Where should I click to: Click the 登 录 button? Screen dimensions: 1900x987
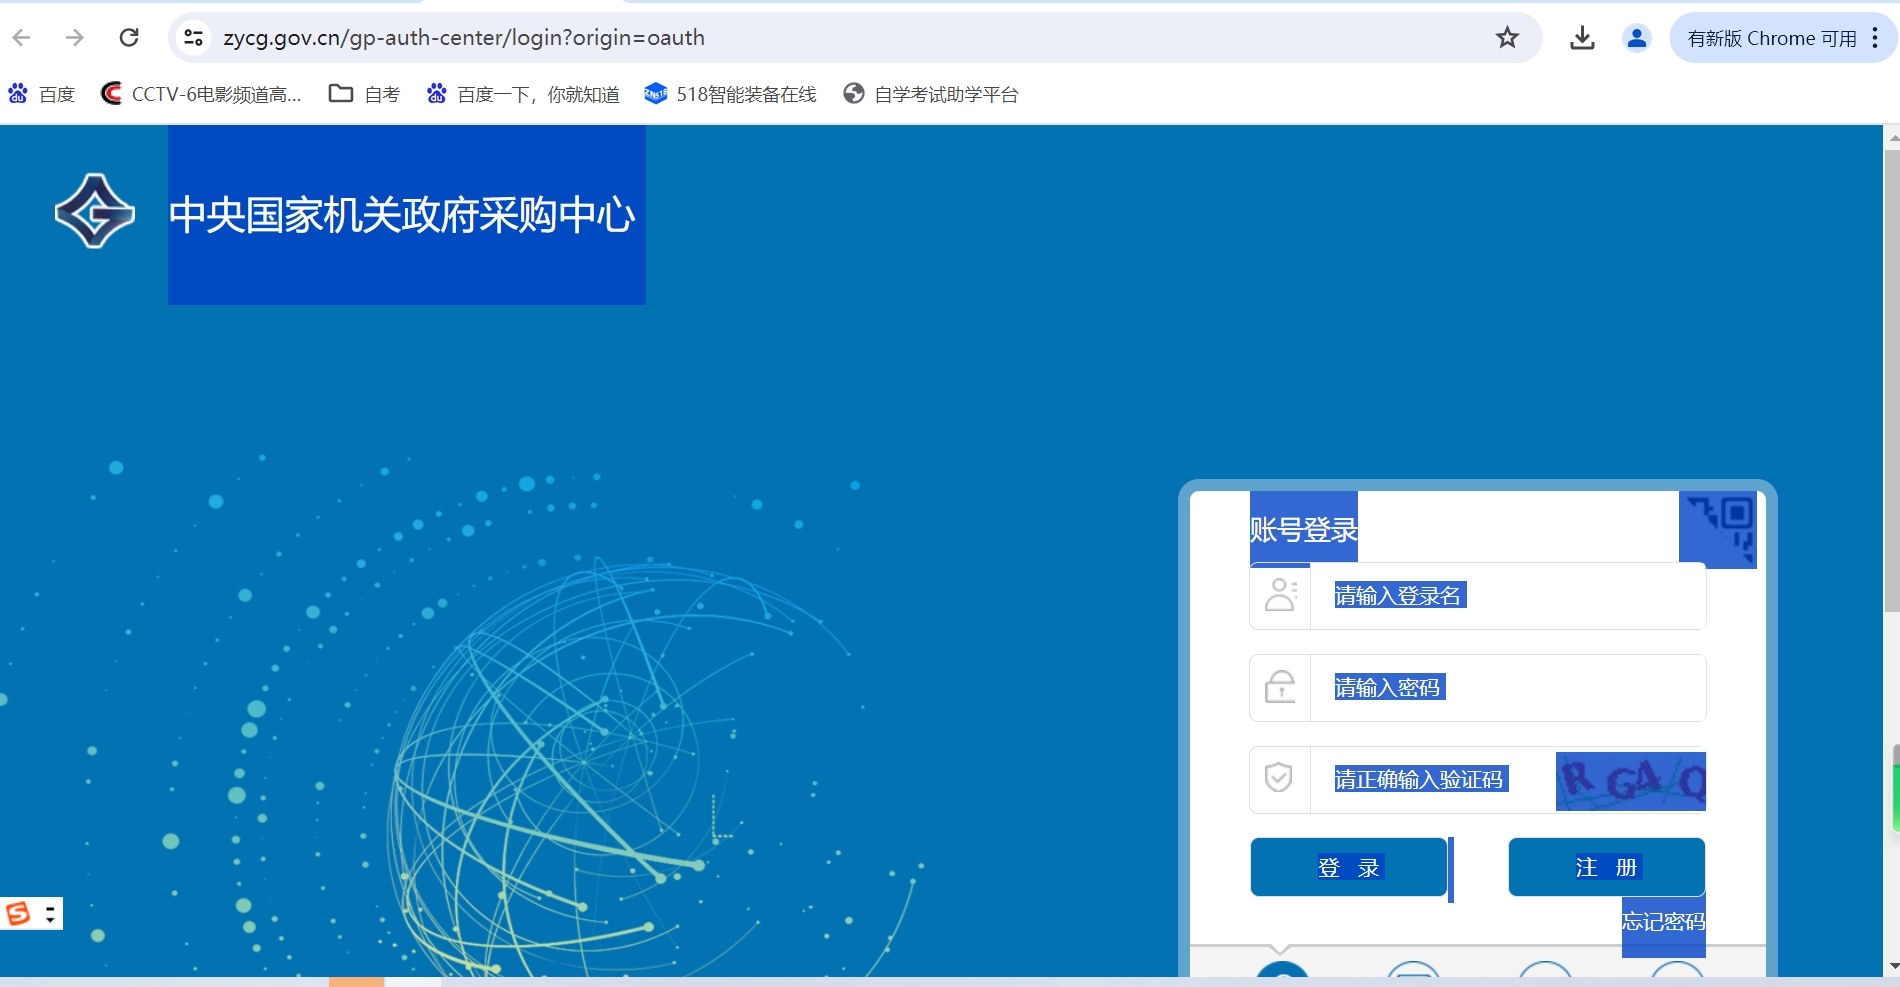[1349, 867]
